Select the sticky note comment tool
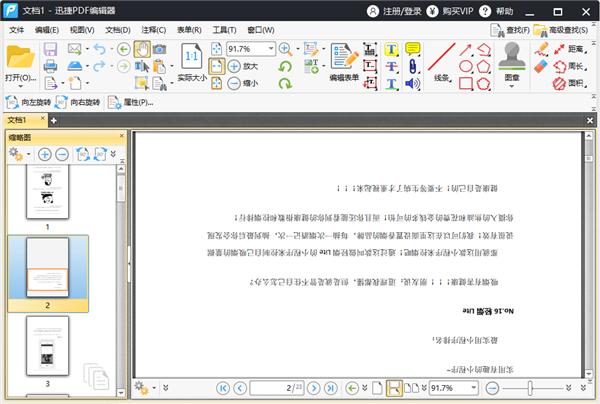Viewport: 600px width, 404px height. tap(412, 49)
